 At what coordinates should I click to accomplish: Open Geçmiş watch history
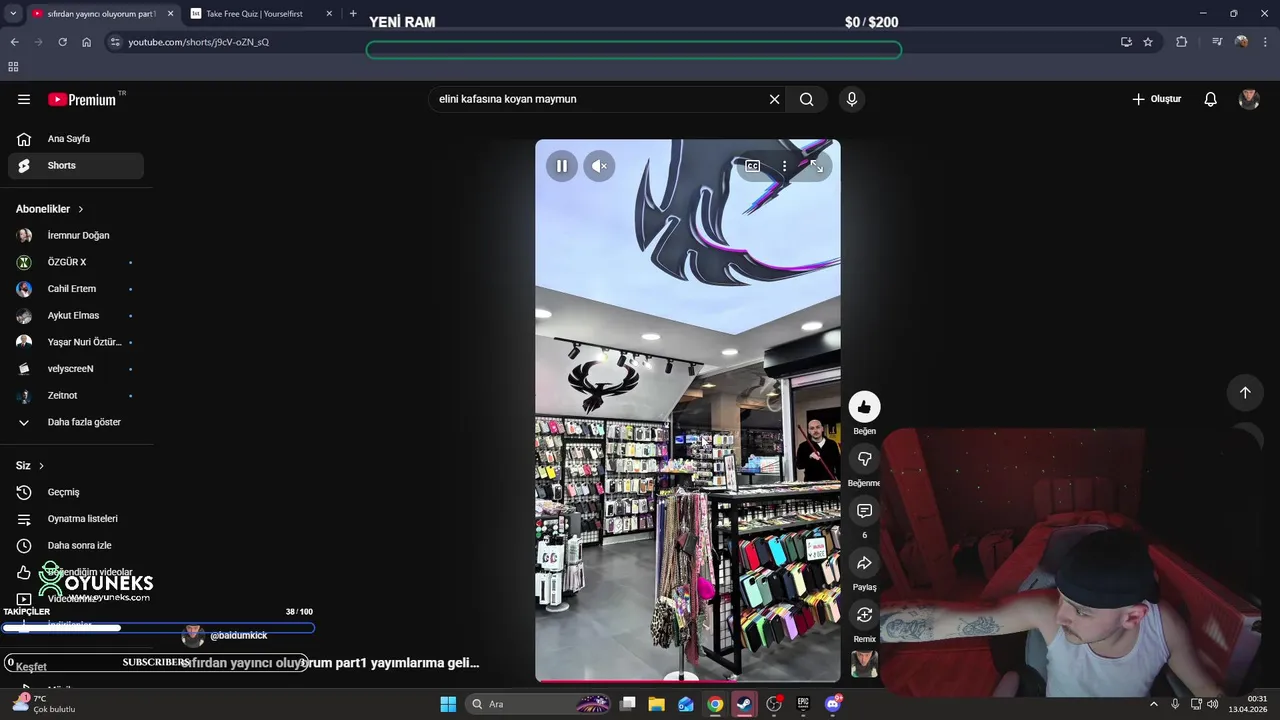pyautogui.click(x=76, y=492)
